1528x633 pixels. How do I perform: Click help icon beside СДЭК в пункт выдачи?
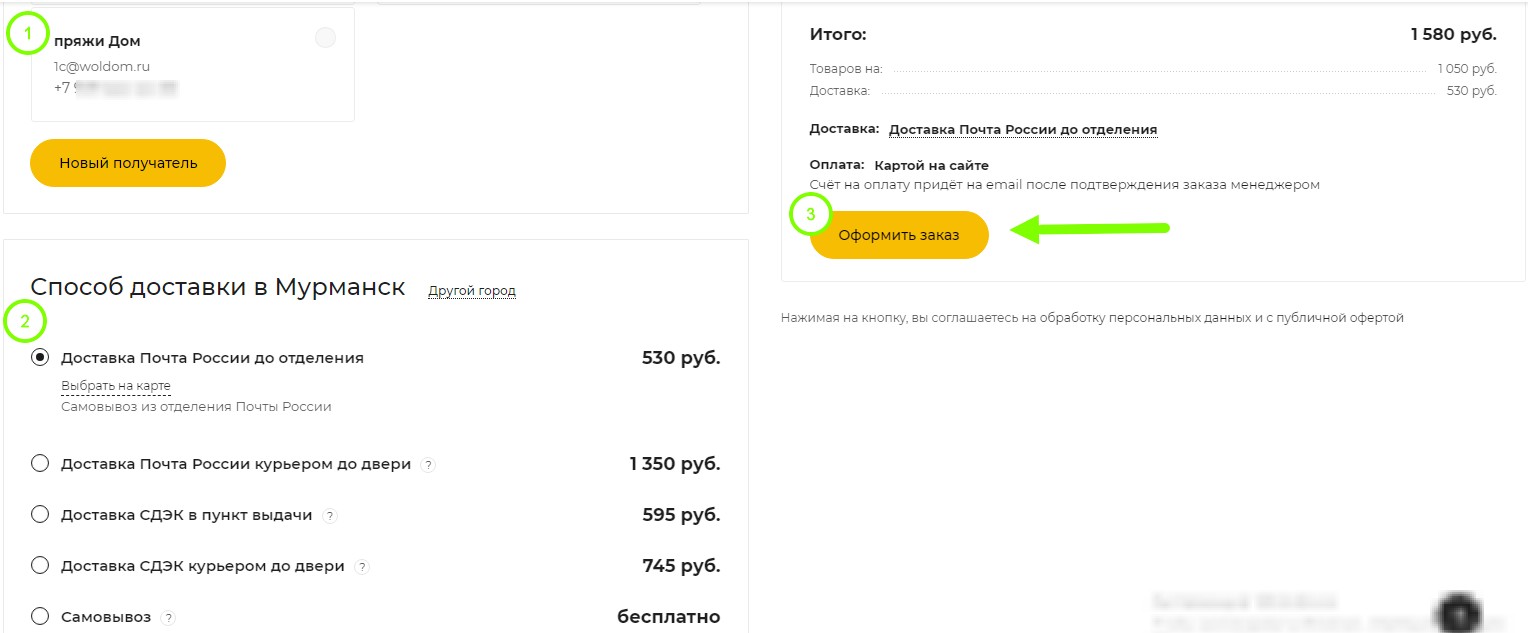point(330,516)
